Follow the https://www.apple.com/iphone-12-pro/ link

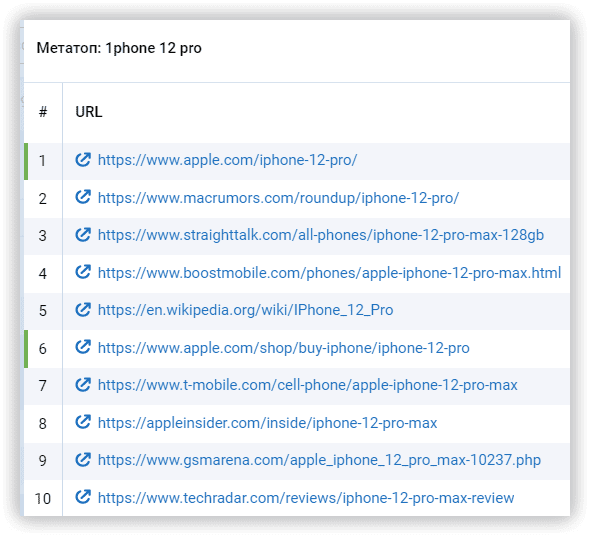click(227, 160)
